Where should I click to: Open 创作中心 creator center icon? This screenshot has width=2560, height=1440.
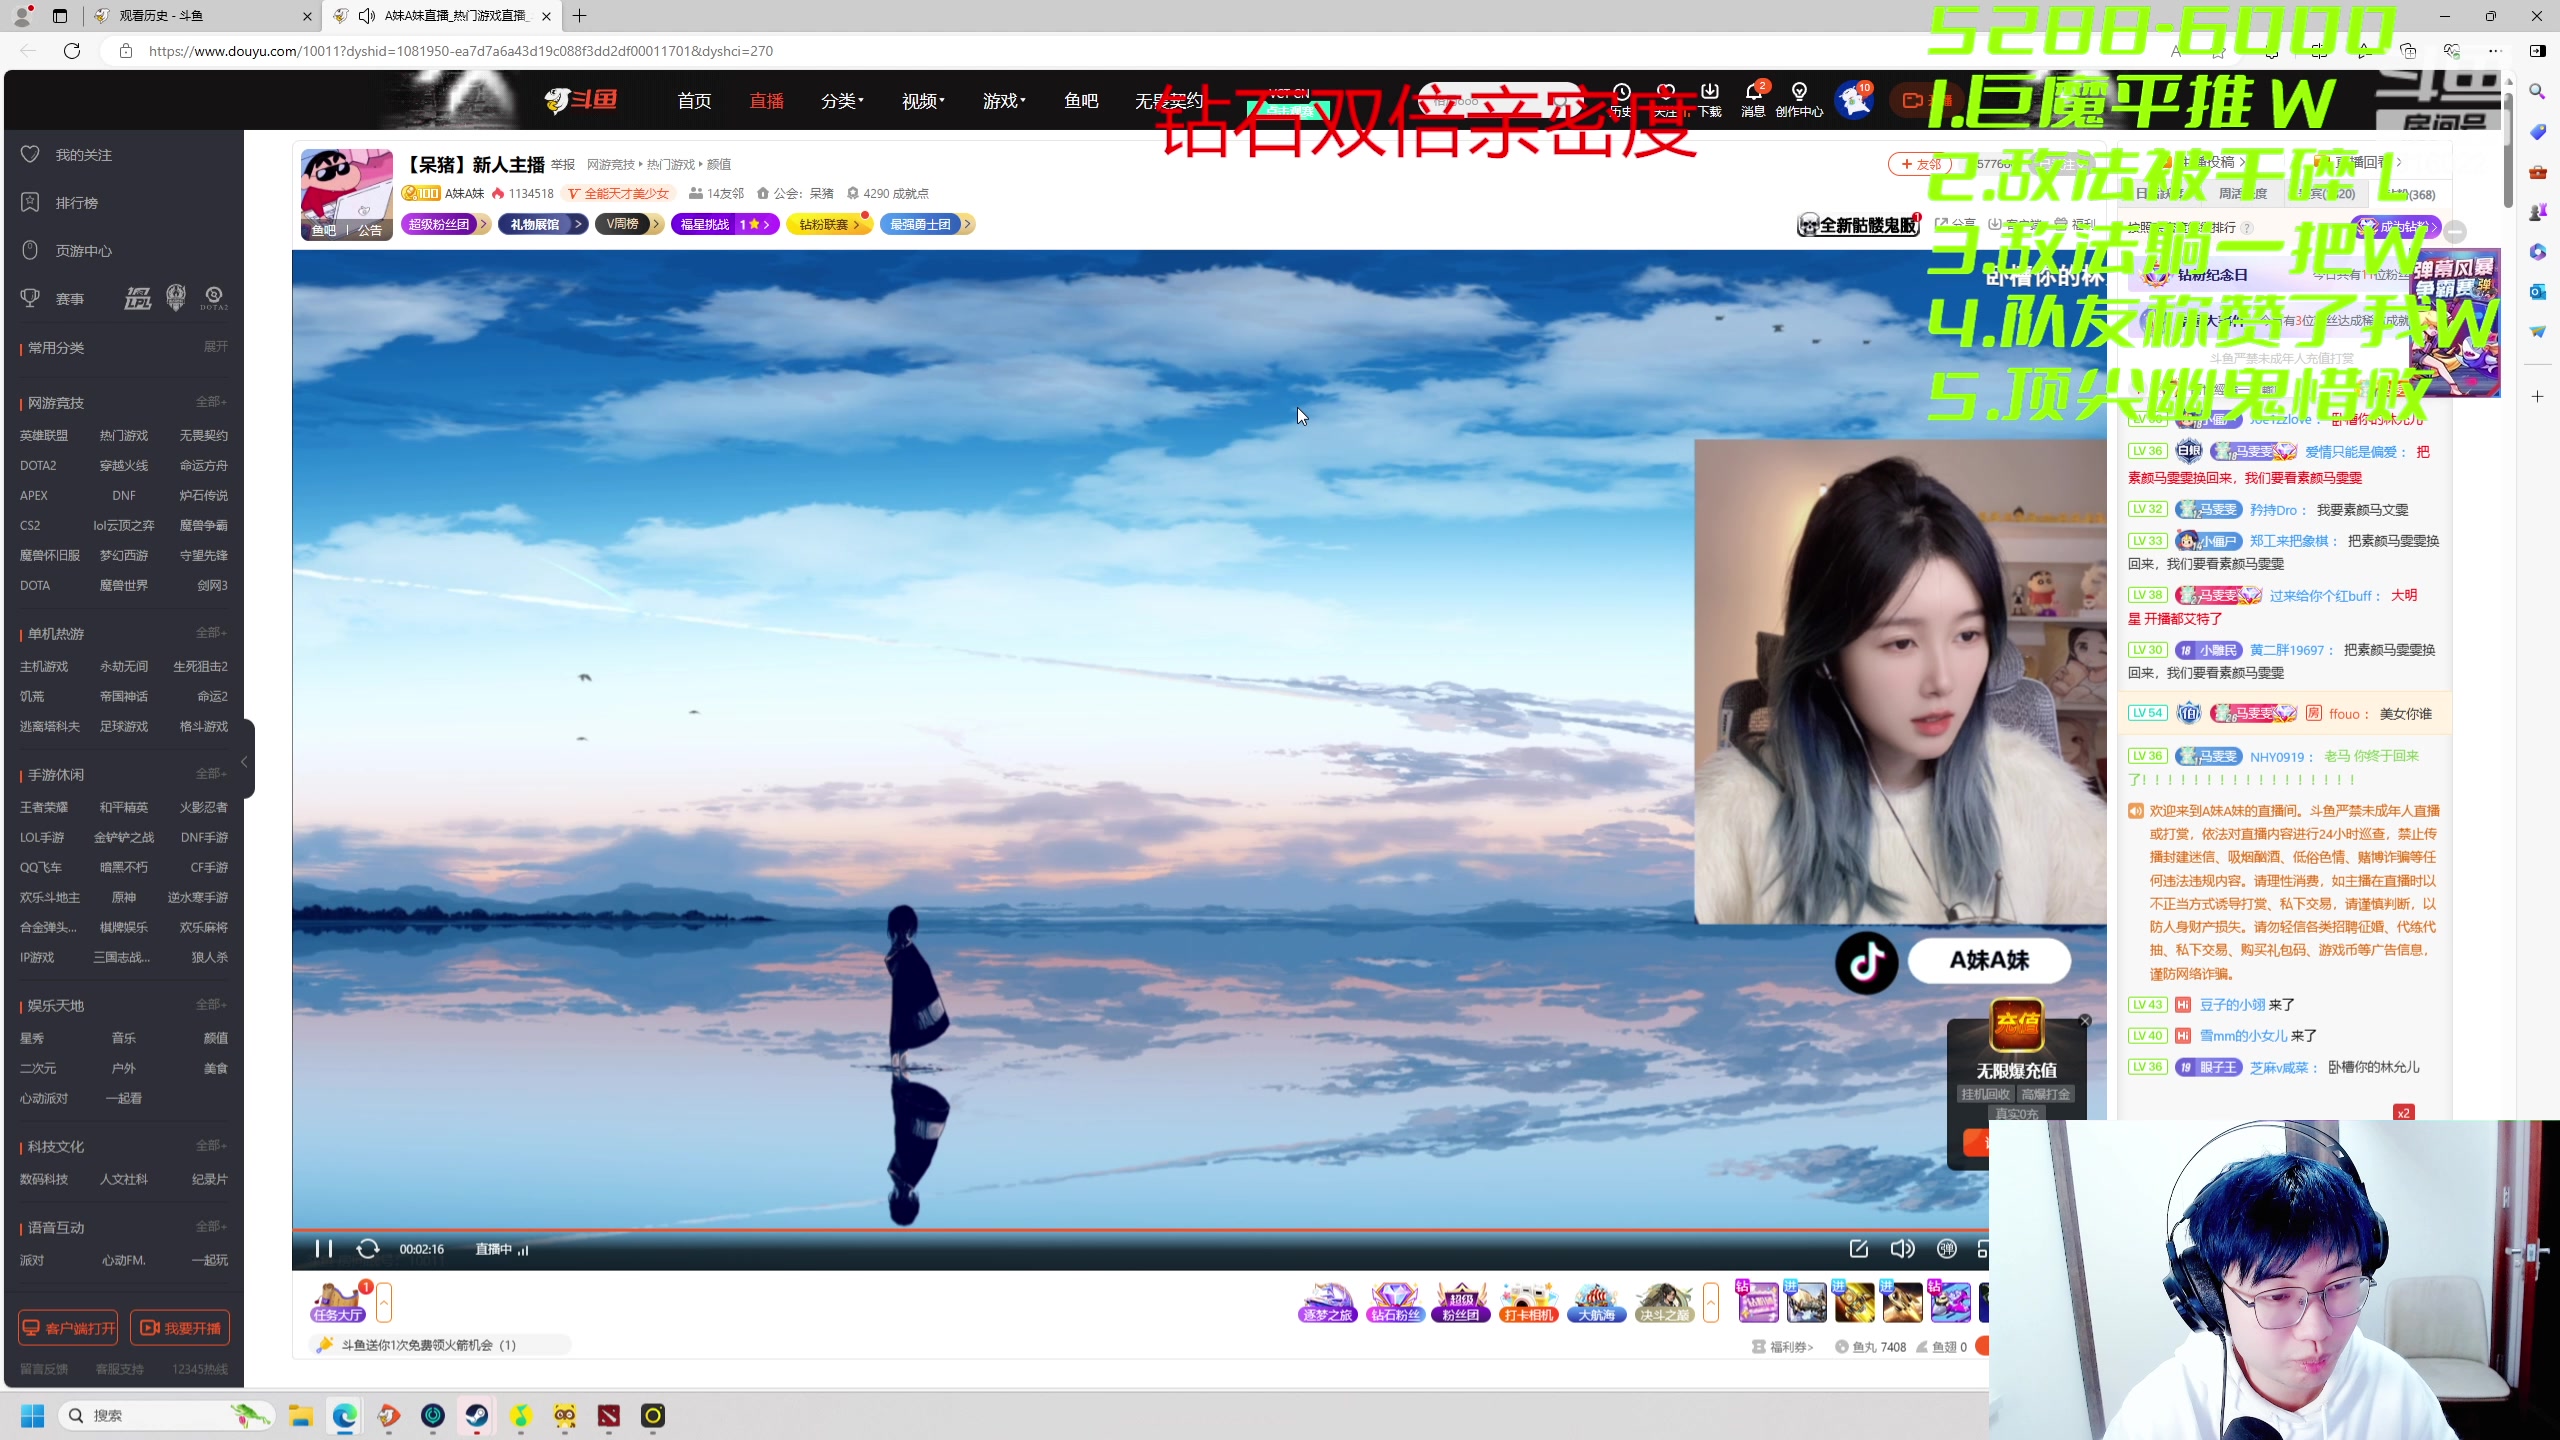(1799, 99)
